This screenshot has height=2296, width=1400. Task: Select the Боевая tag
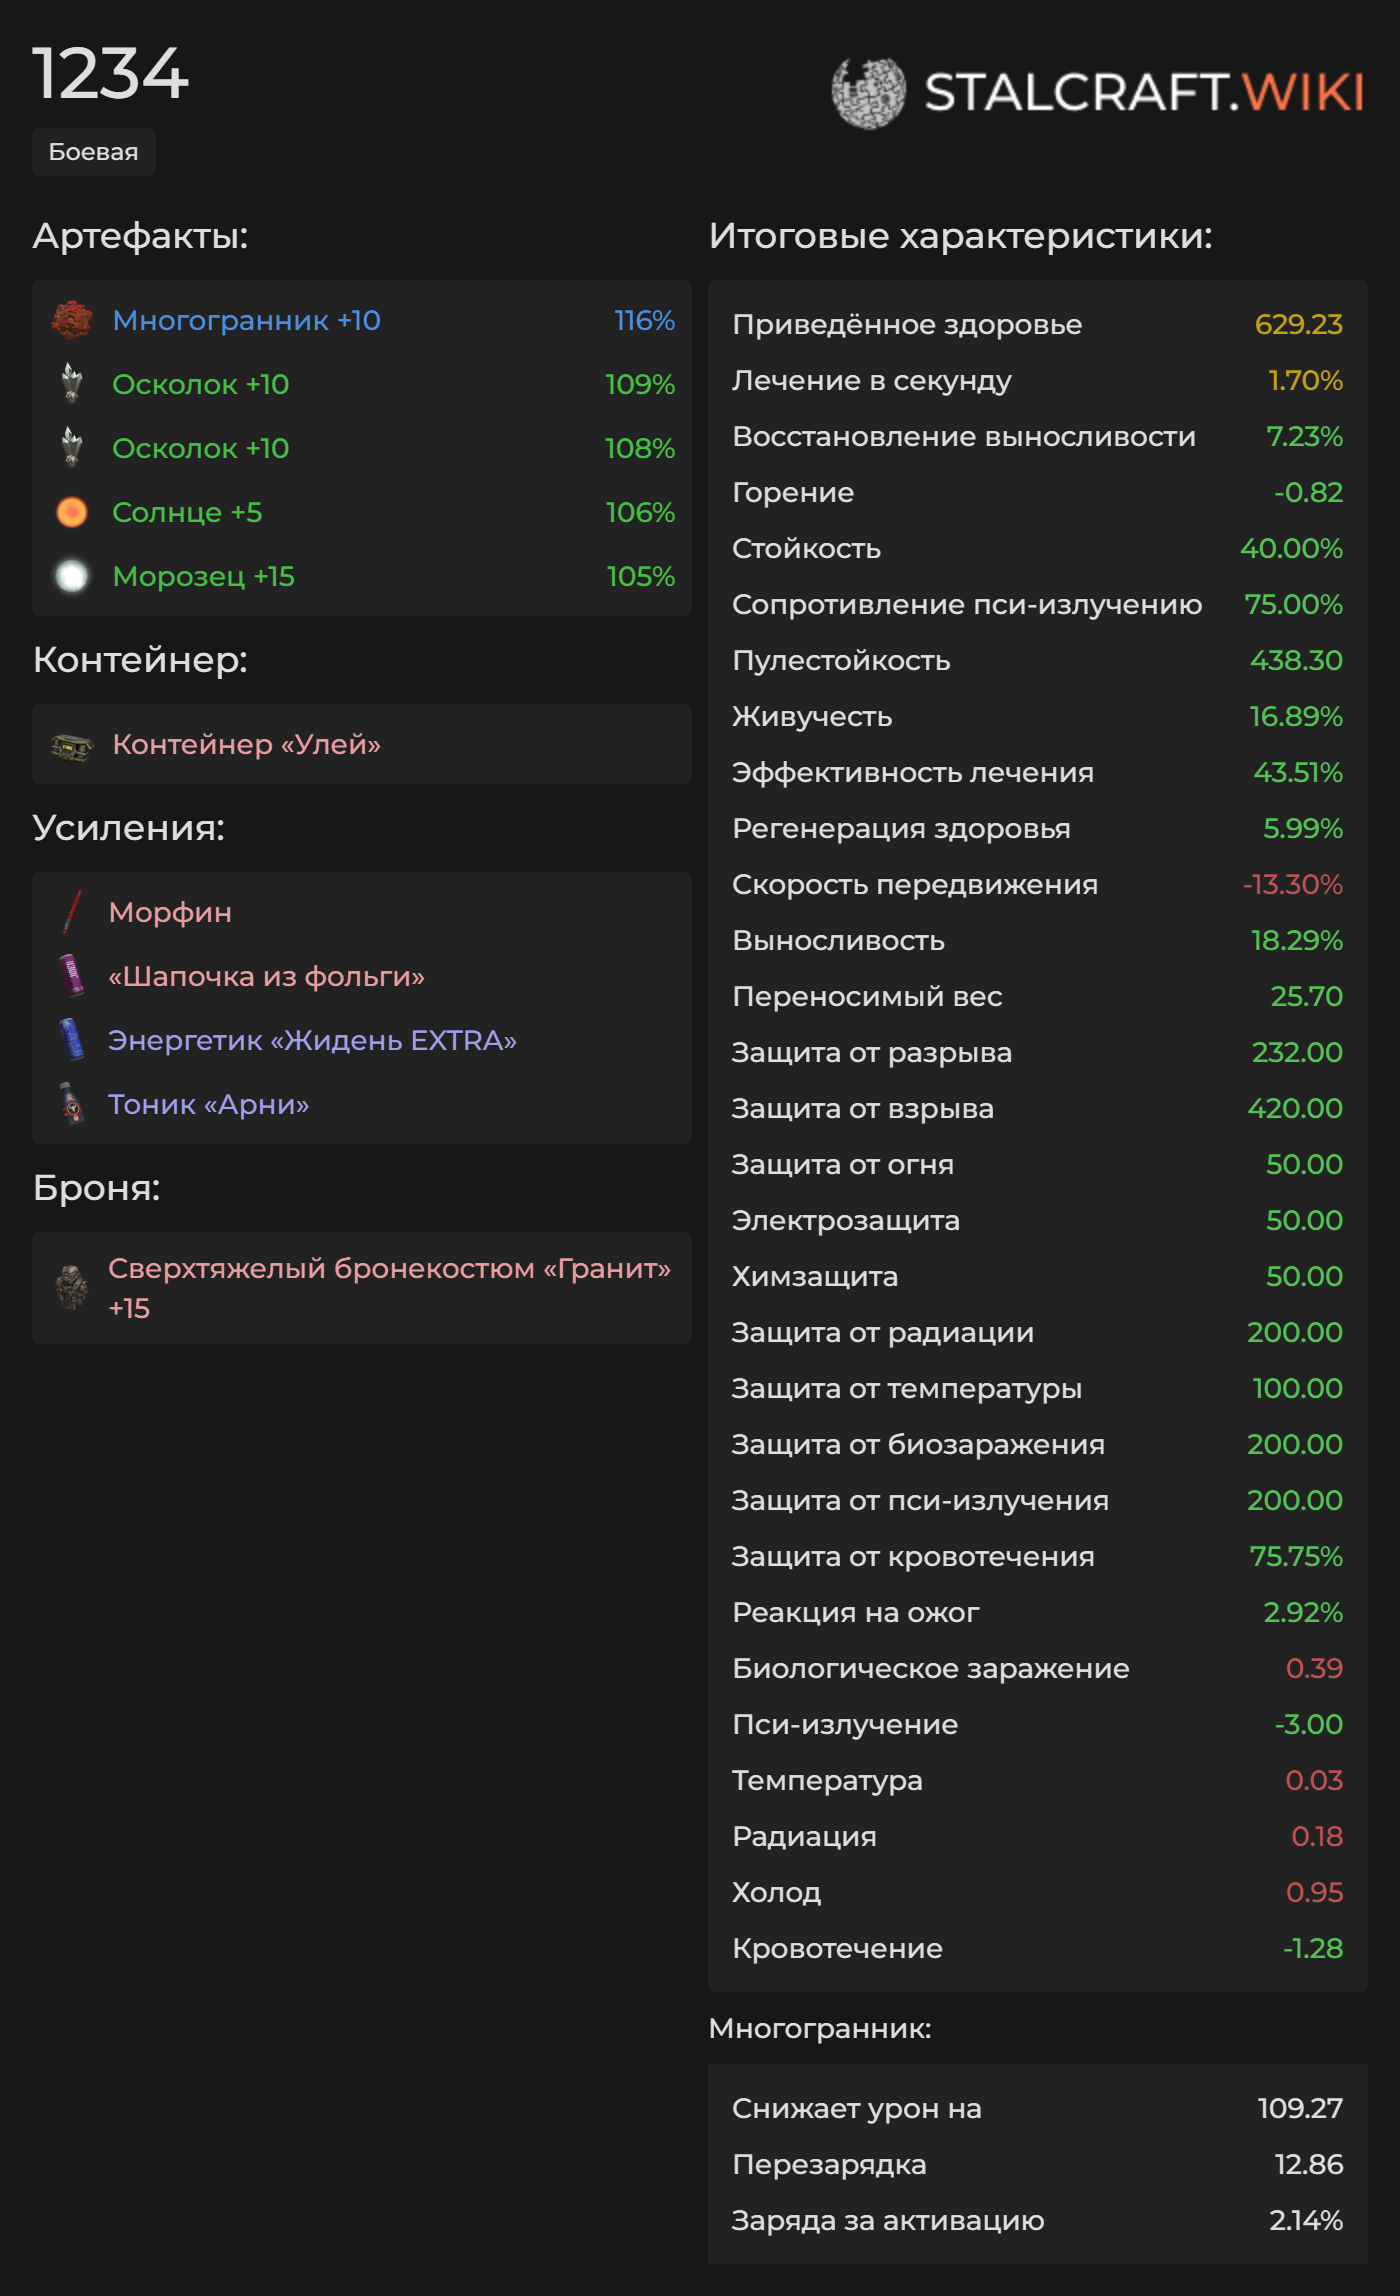(94, 152)
